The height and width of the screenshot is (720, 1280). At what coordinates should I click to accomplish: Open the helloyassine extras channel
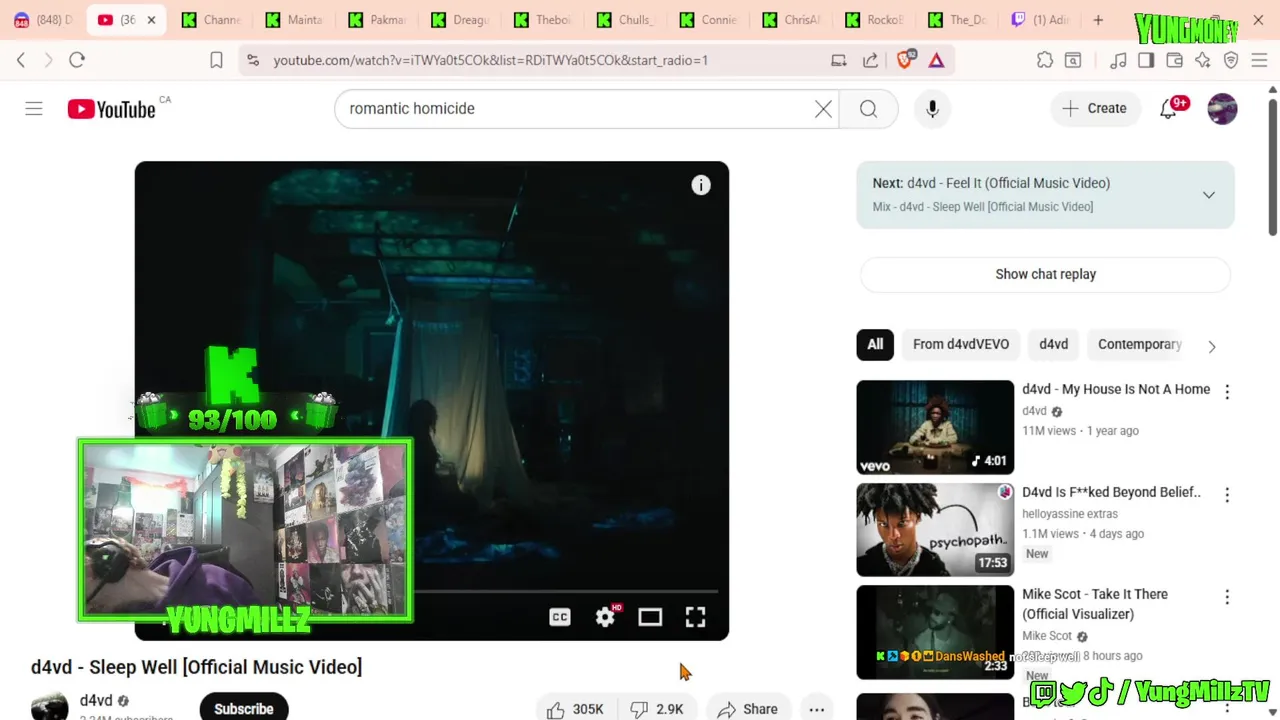click(1070, 514)
